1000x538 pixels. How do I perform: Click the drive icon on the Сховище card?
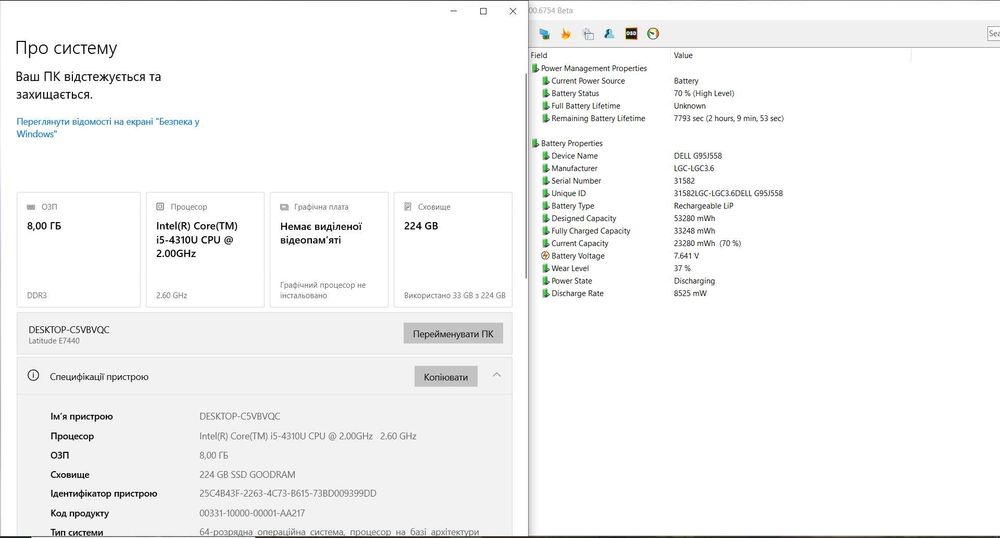[x=408, y=207]
